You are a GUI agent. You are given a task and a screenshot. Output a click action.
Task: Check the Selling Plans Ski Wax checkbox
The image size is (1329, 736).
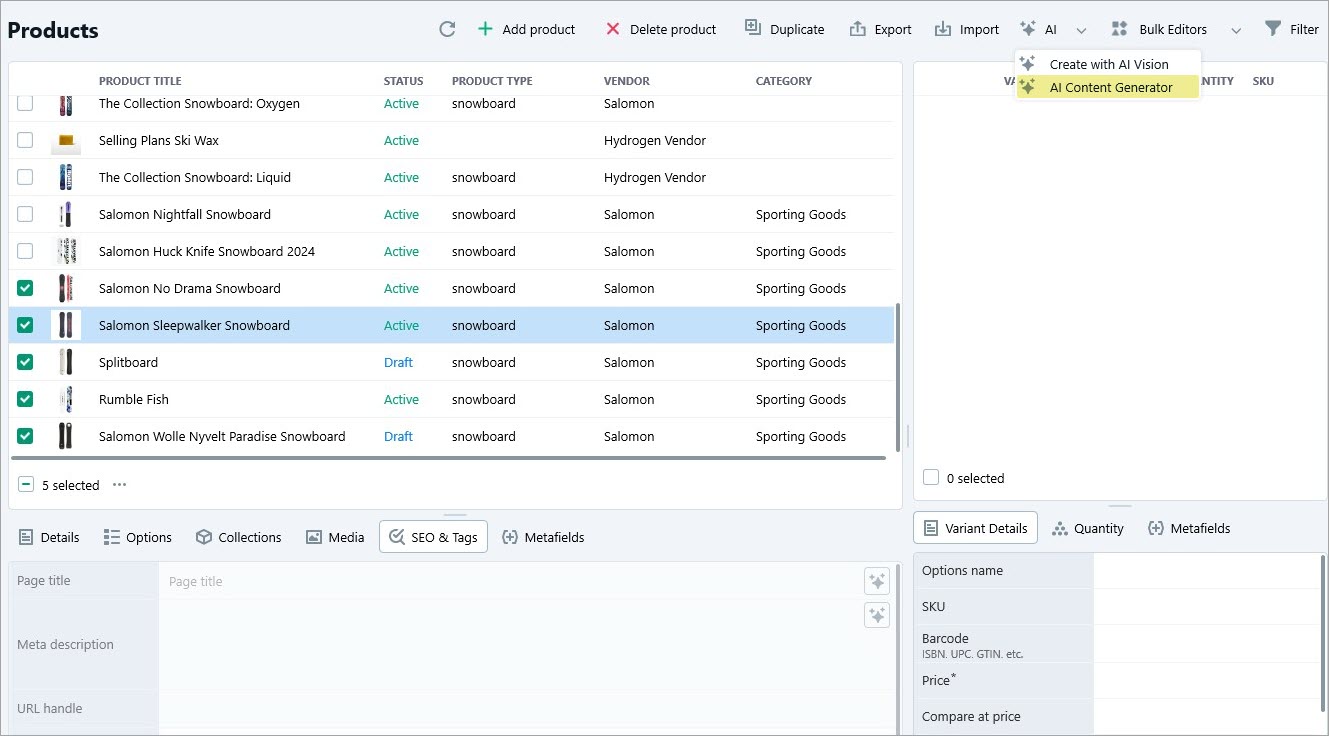click(25, 140)
